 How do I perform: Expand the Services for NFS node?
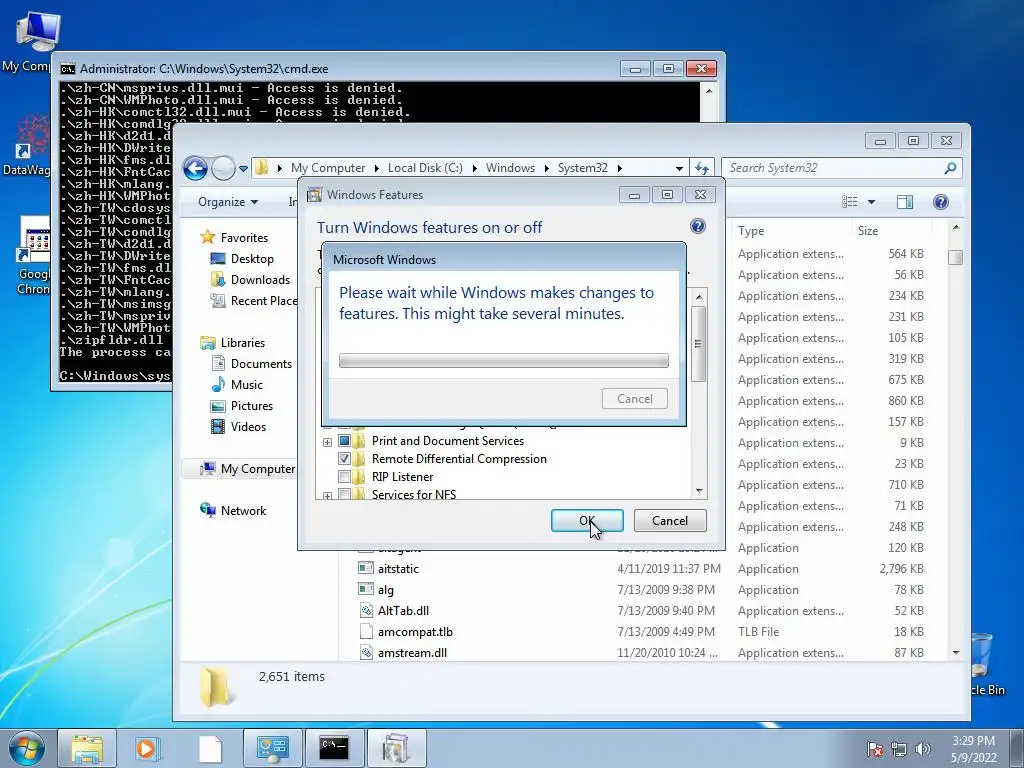[327, 496]
